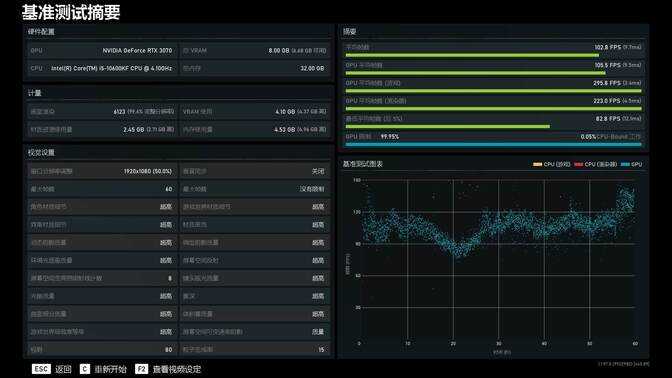Viewport: 672px width, 378px height.
Task: Click the yellow CPU (游戏) legend swatch
Action: (x=537, y=164)
